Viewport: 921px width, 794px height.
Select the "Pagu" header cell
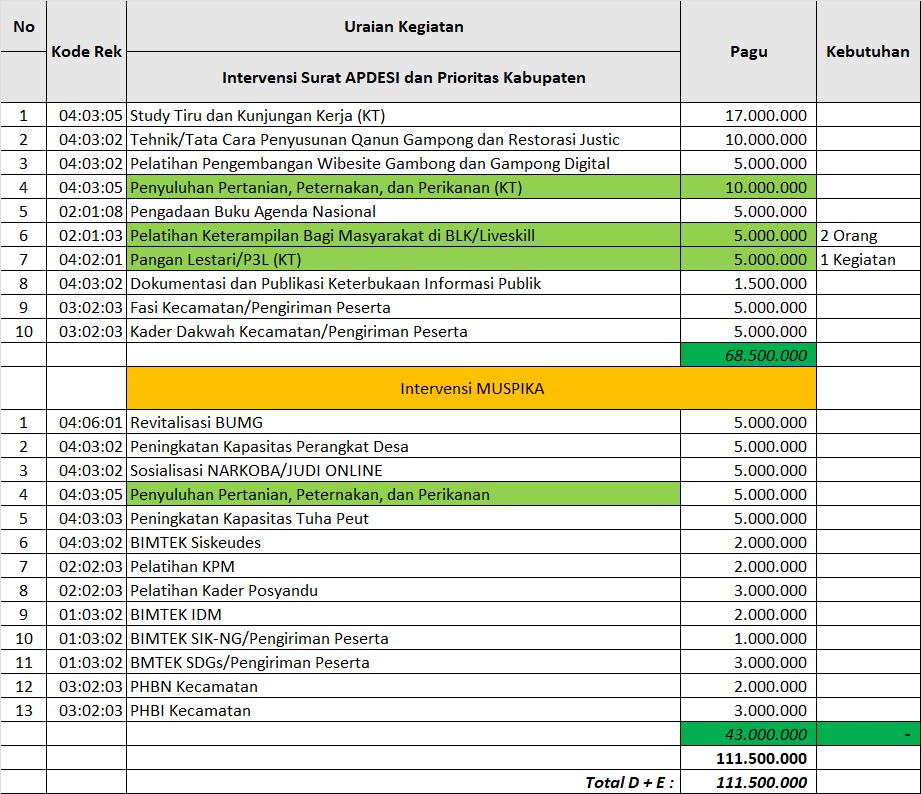(748, 52)
